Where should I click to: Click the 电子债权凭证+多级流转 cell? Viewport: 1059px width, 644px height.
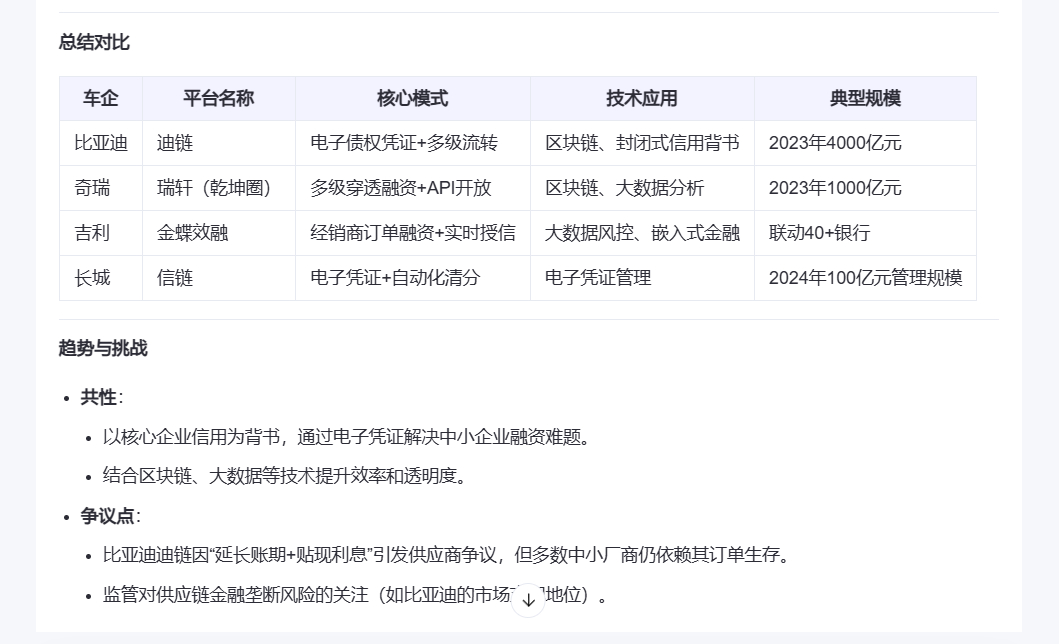pyautogui.click(x=413, y=143)
